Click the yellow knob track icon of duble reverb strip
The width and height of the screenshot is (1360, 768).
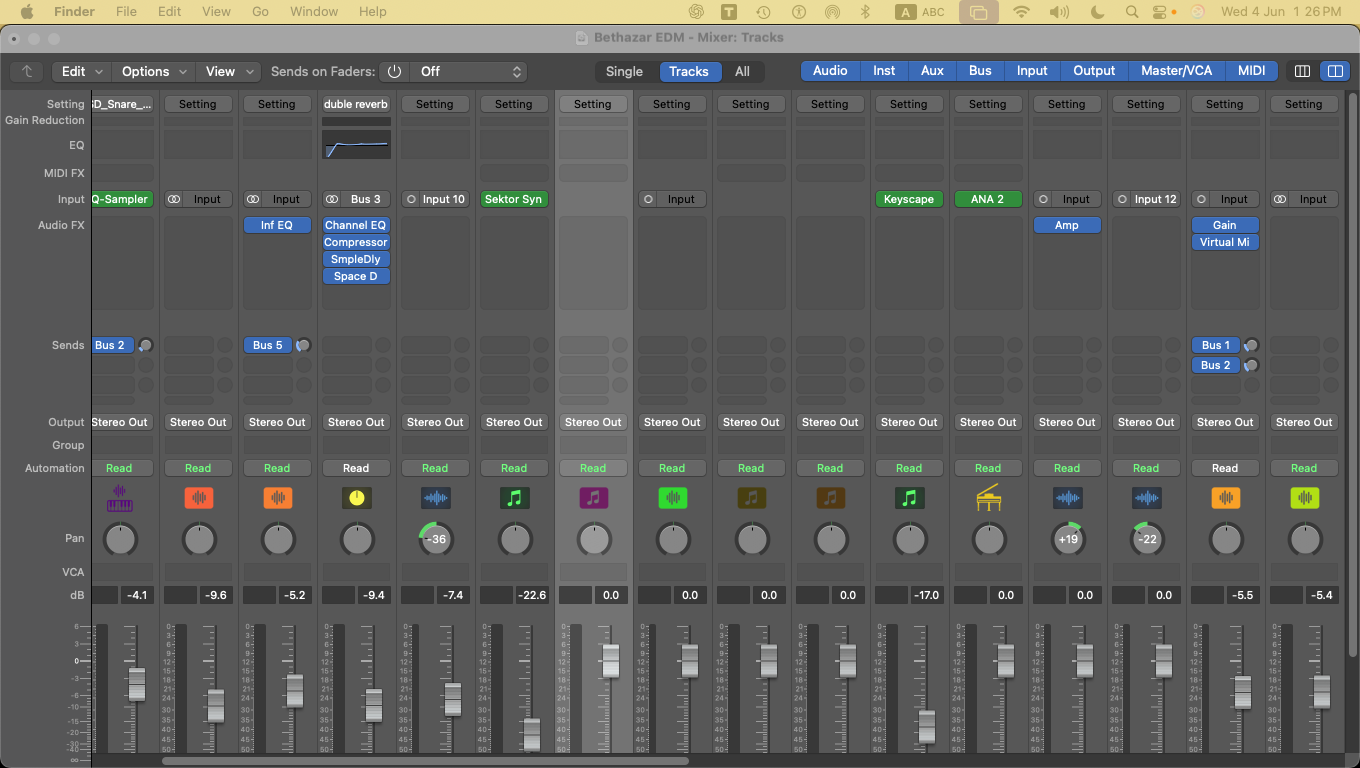click(x=356, y=497)
